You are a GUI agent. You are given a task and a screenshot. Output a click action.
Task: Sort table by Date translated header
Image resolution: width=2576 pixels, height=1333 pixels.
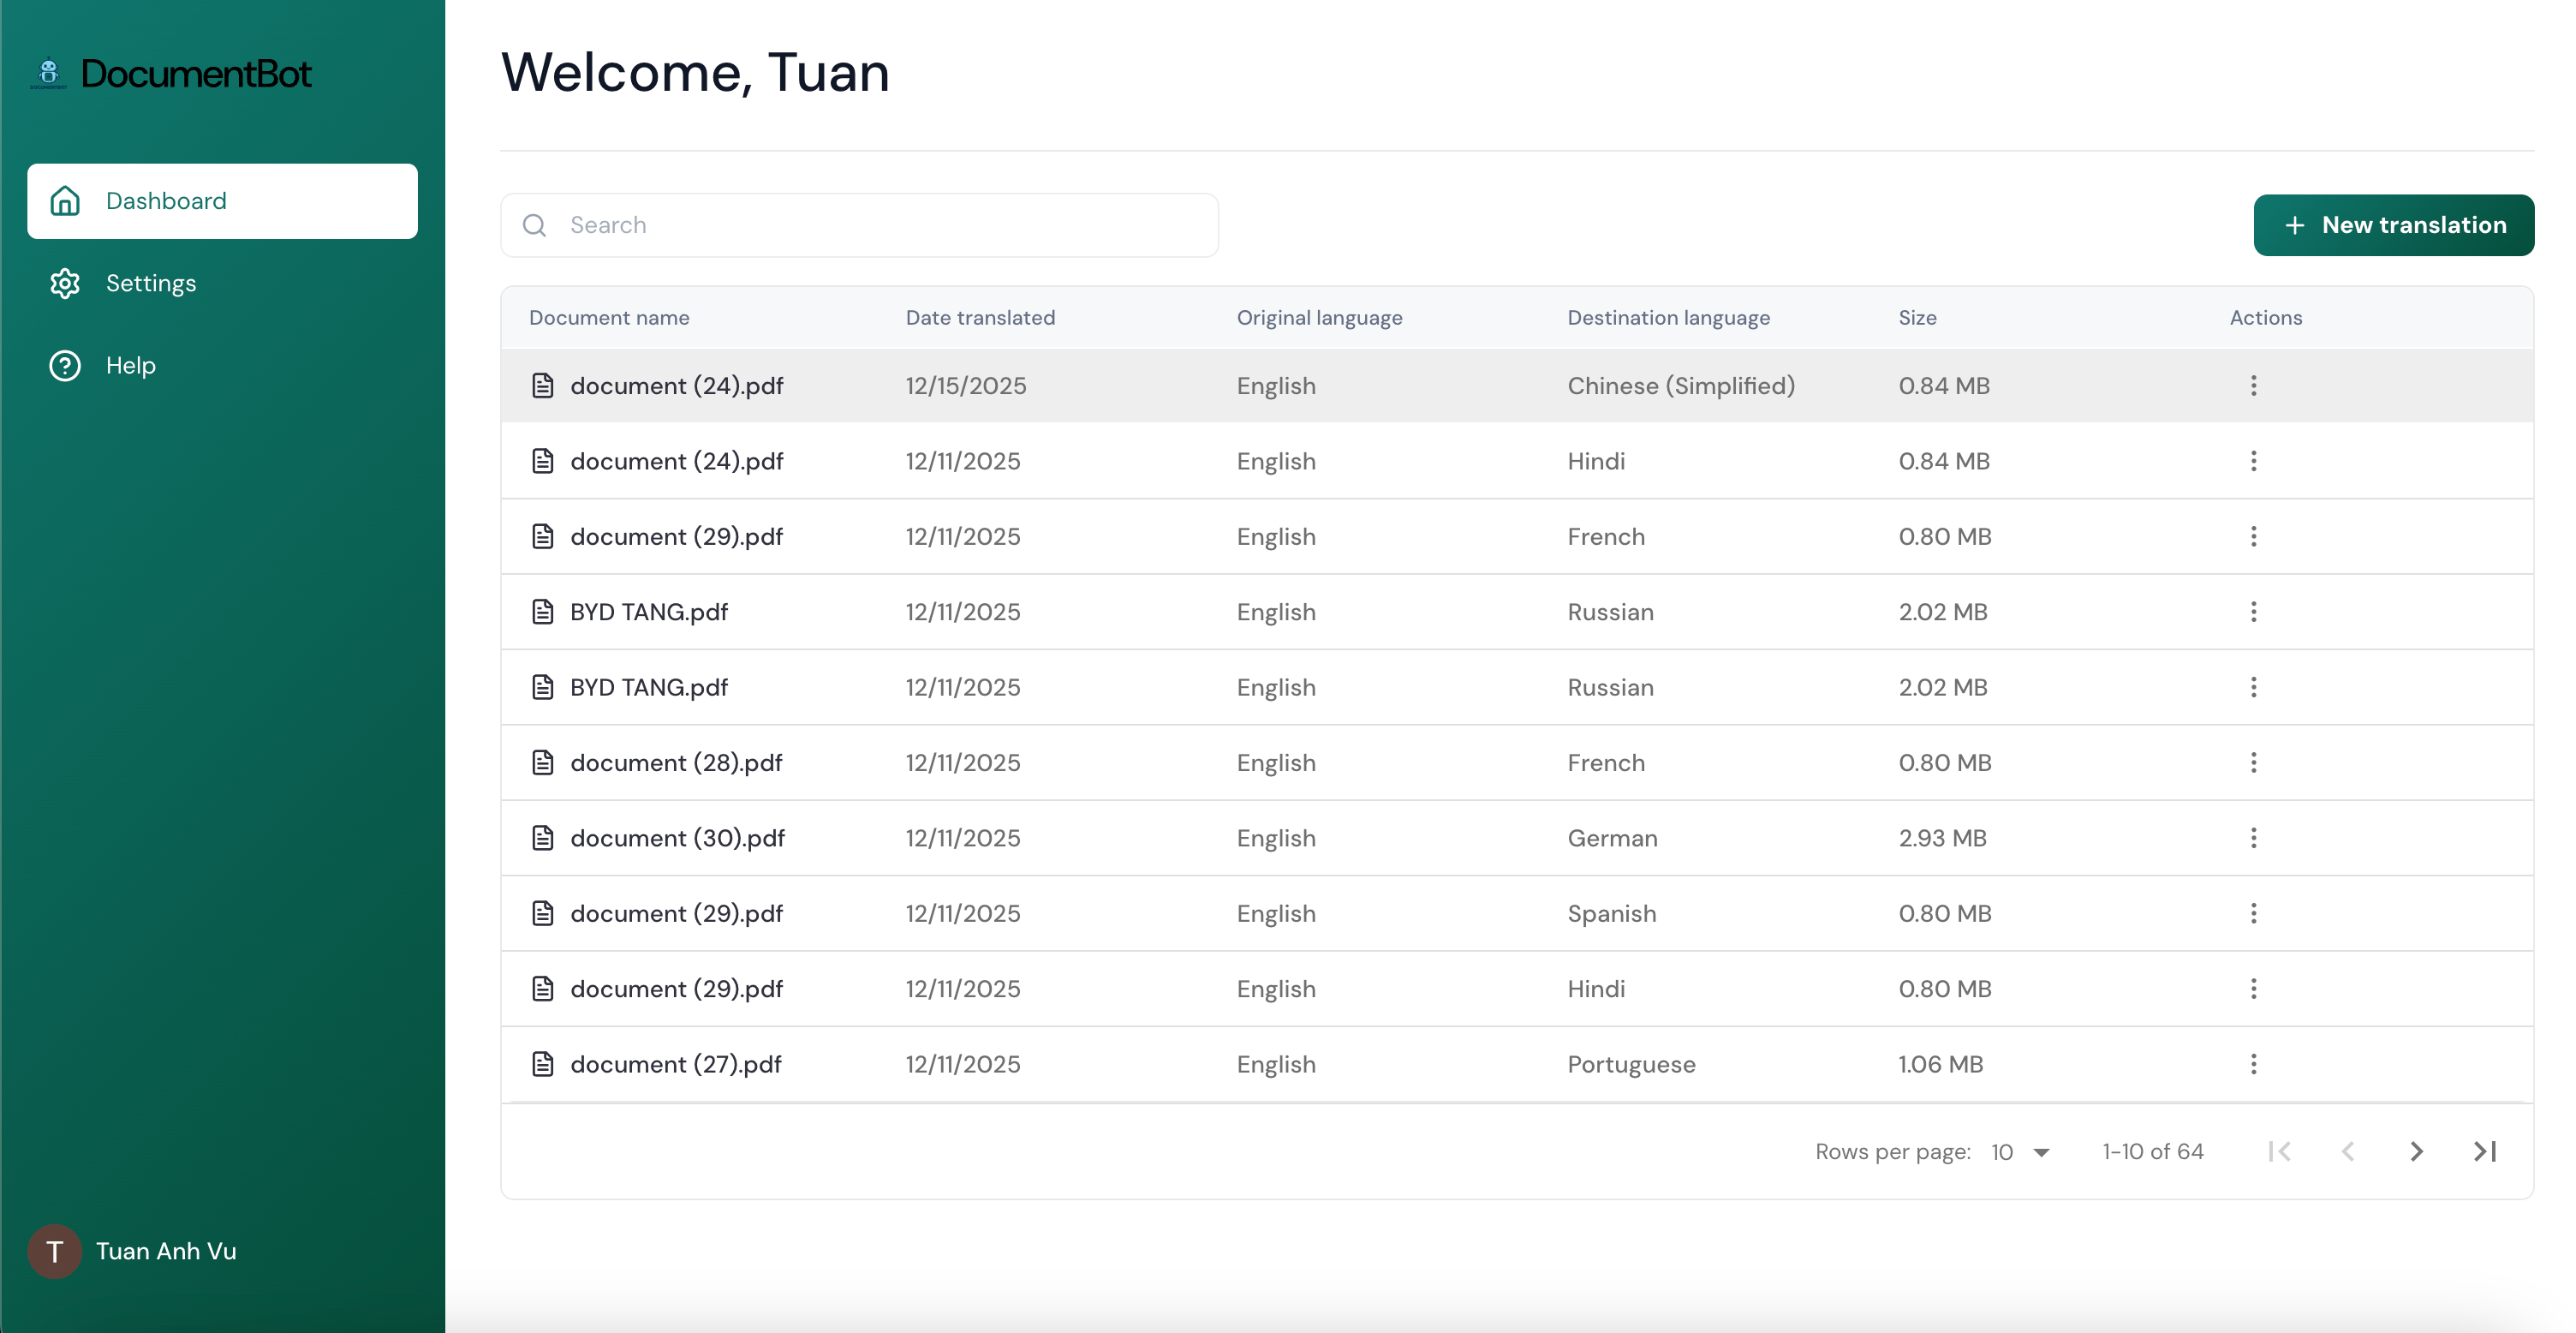point(980,318)
